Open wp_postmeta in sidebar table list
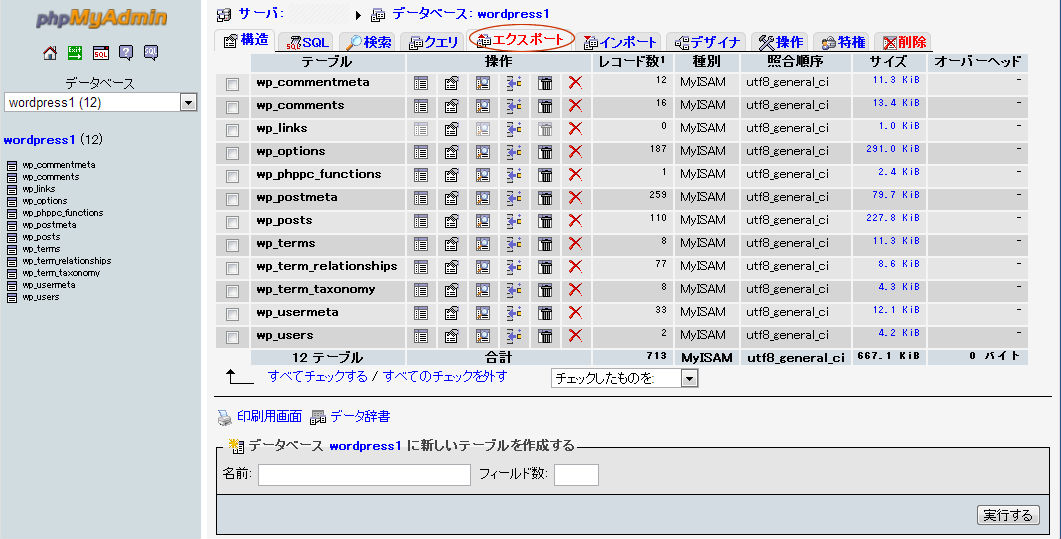 [x=49, y=225]
